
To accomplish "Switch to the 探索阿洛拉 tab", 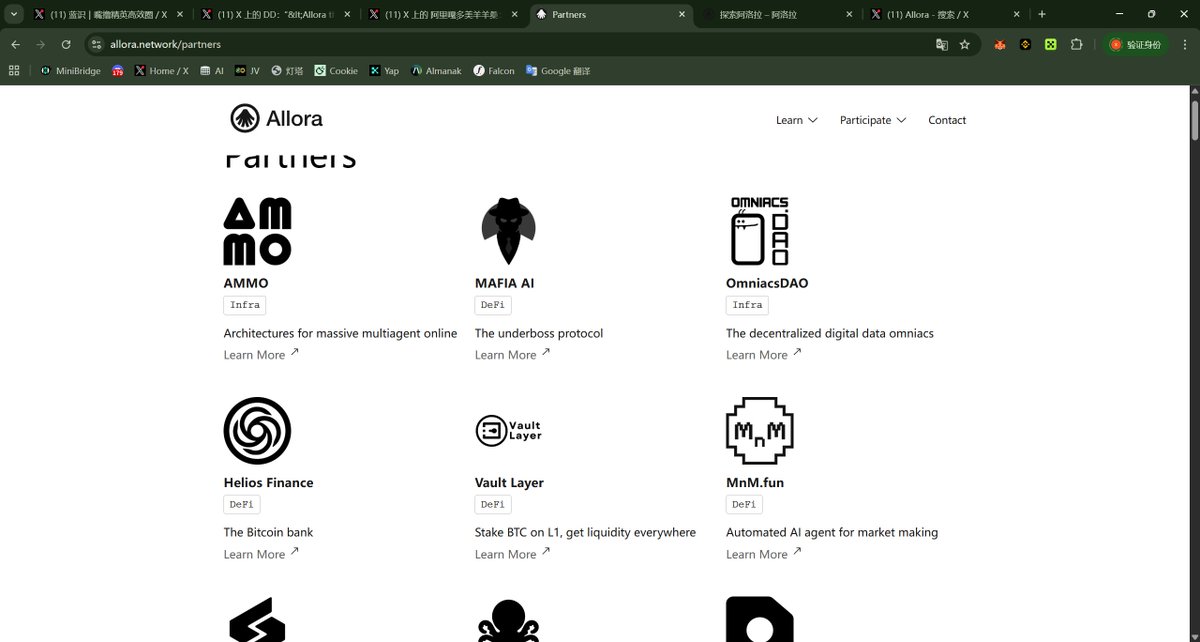I will (x=776, y=15).
